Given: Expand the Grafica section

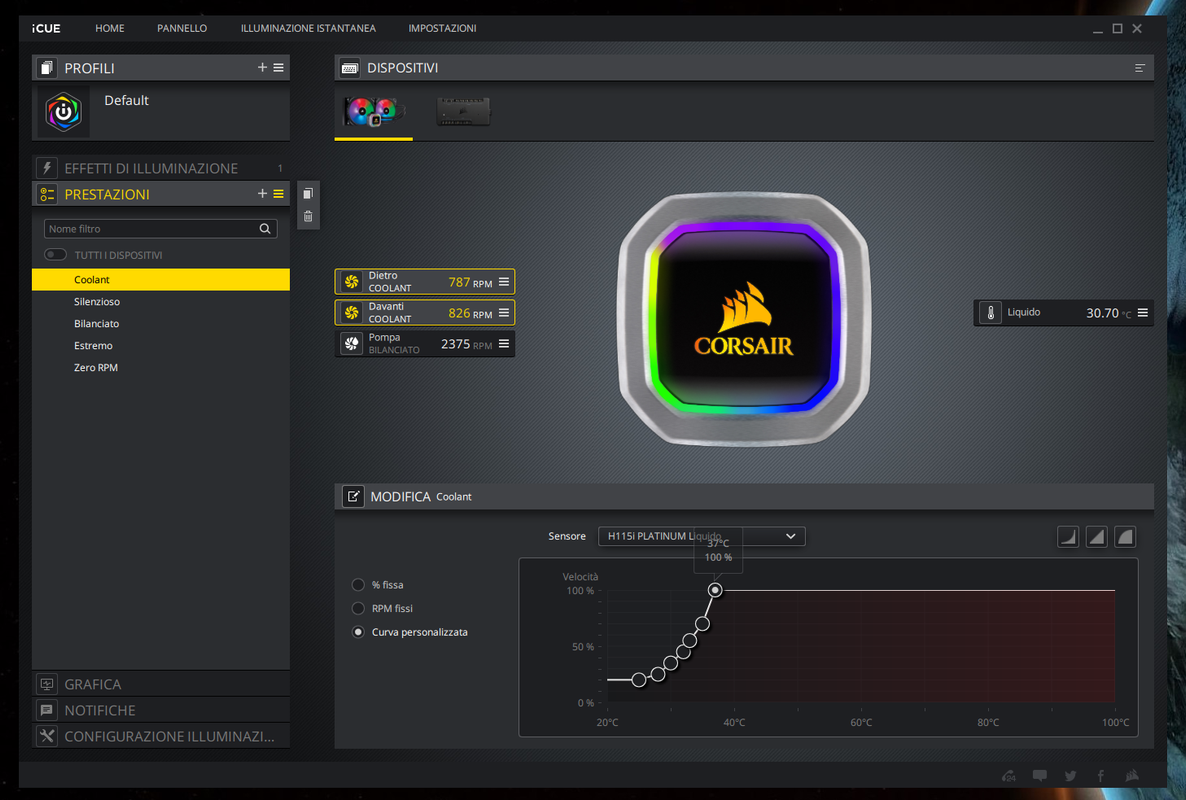Looking at the screenshot, I should (160, 684).
